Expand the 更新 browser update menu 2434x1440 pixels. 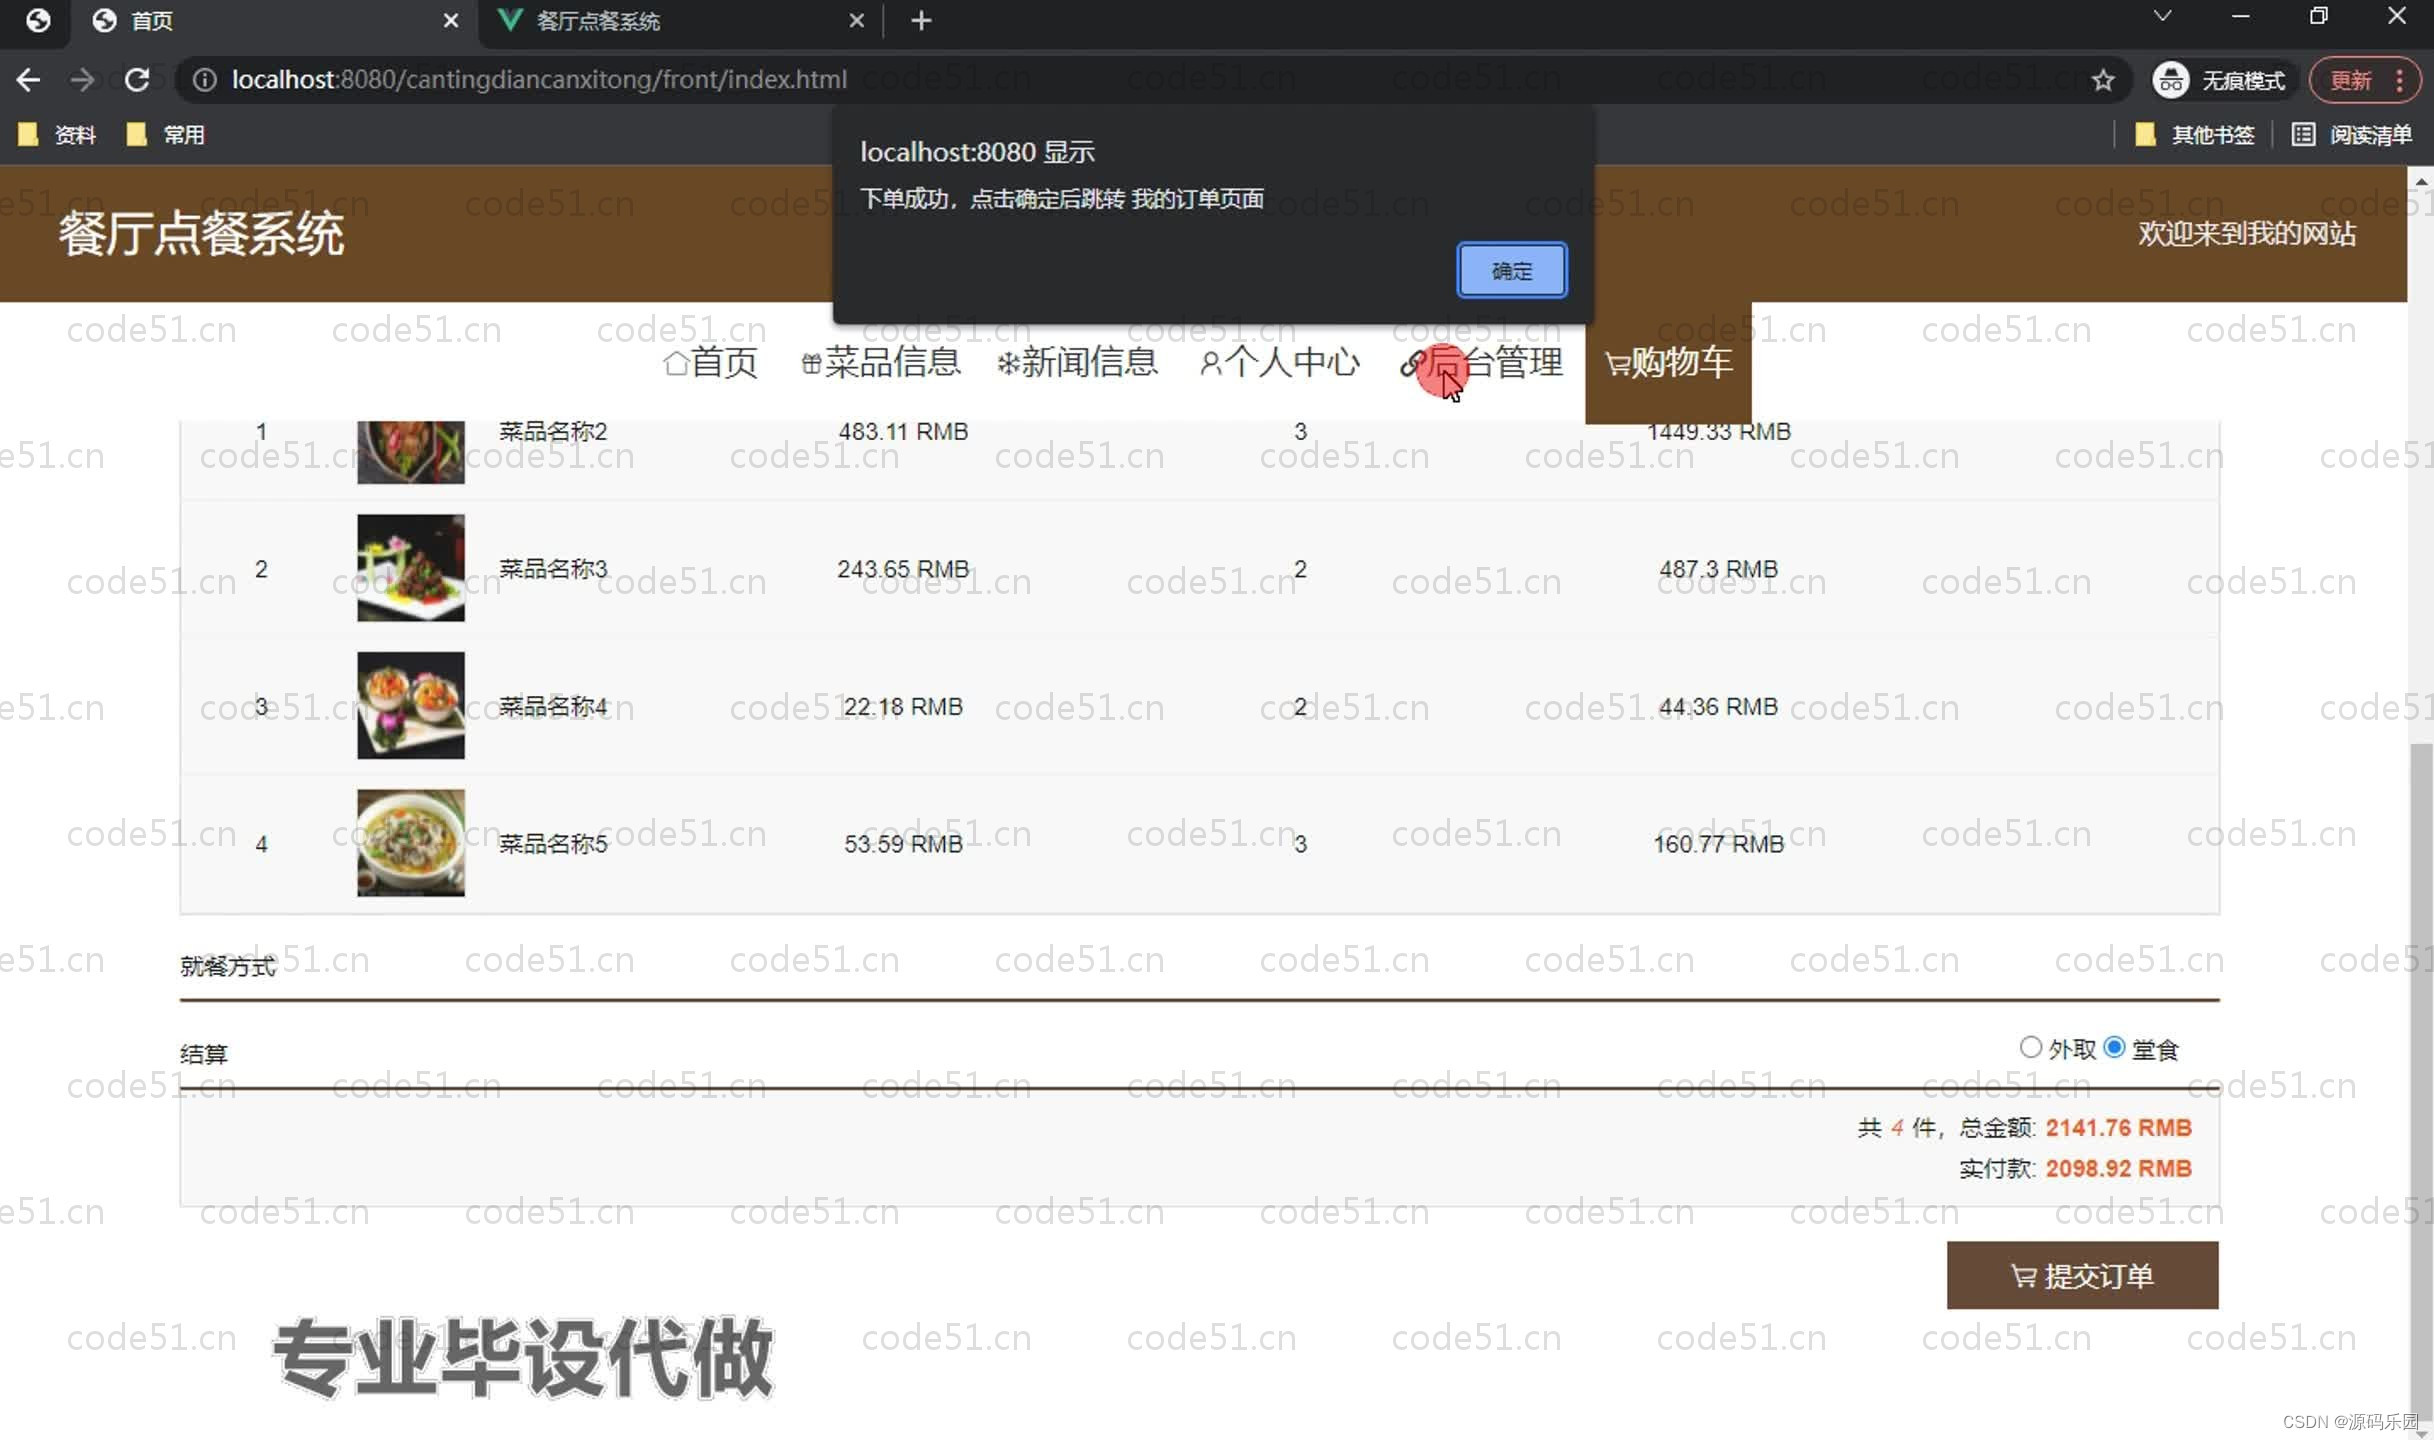point(2352,80)
